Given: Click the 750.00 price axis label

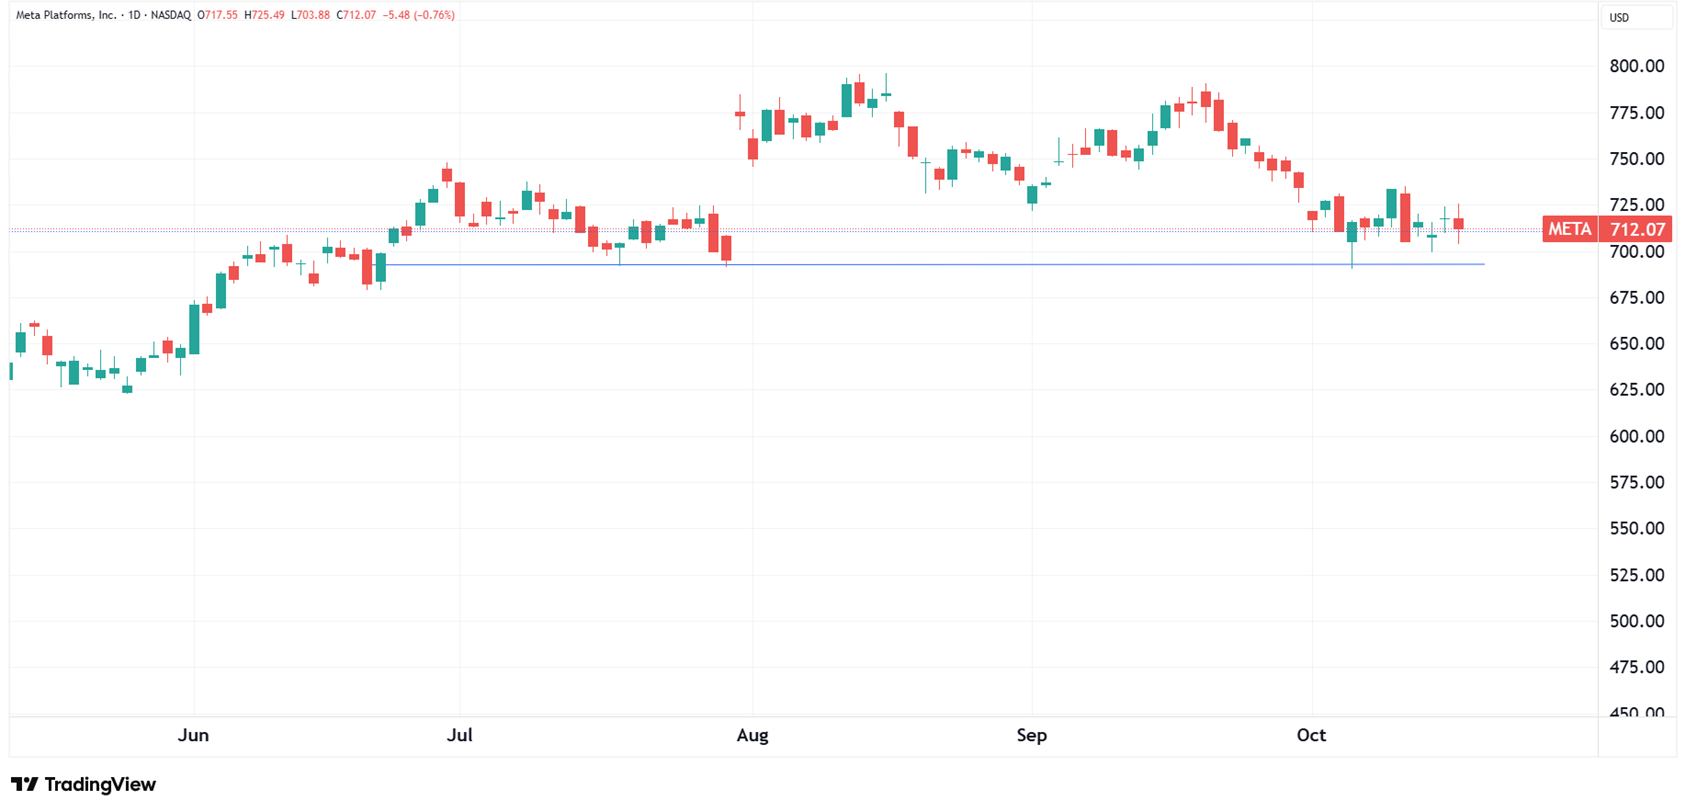Looking at the screenshot, I should coord(1636,159).
